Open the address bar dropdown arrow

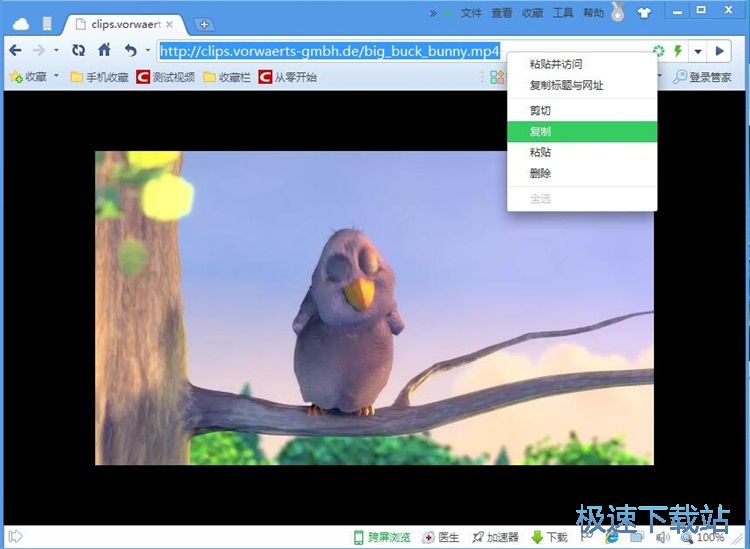(x=698, y=51)
